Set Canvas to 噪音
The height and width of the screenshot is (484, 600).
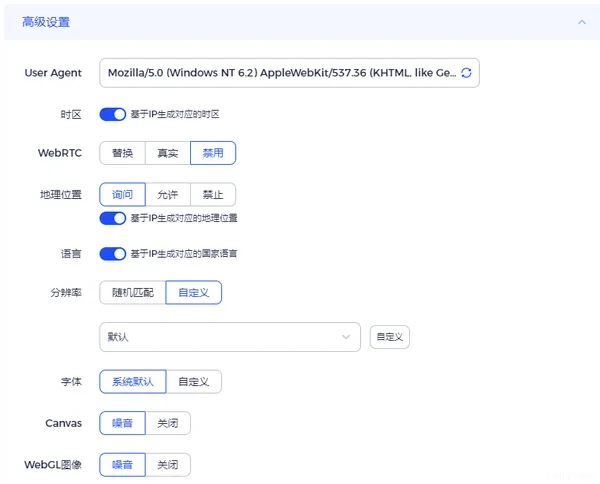pos(122,423)
